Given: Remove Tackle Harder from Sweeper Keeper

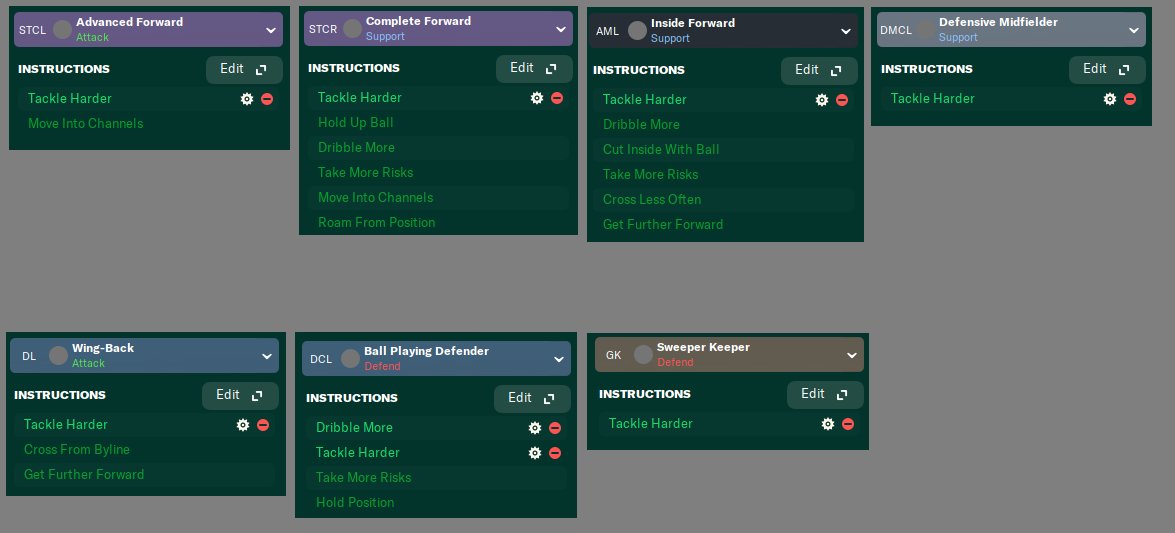Looking at the screenshot, I should (x=848, y=424).
